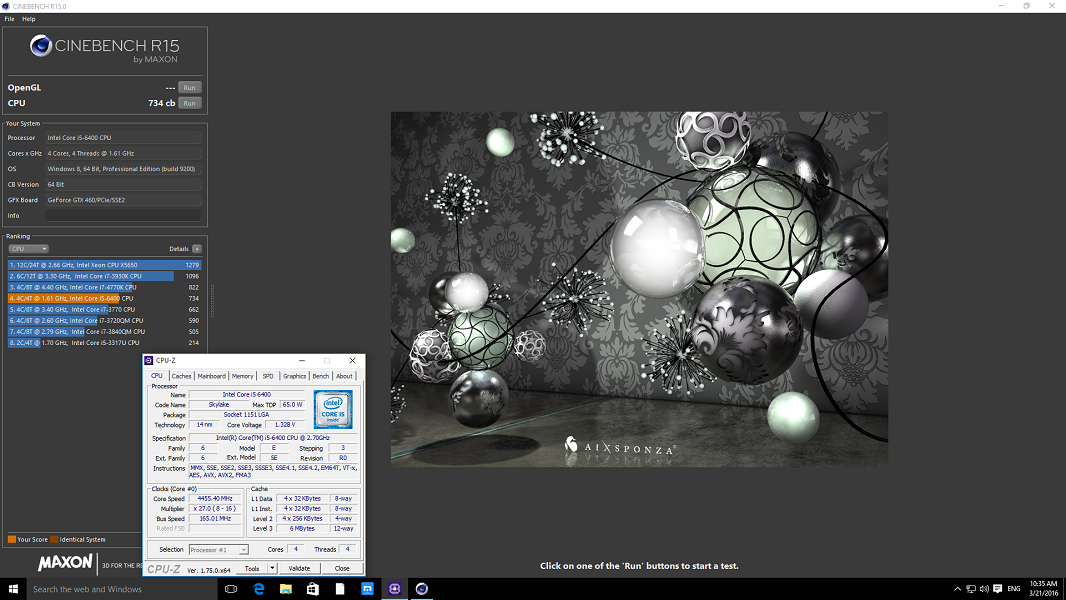Open Task View from the taskbar
This screenshot has width=1066, height=600.
[x=231, y=589]
